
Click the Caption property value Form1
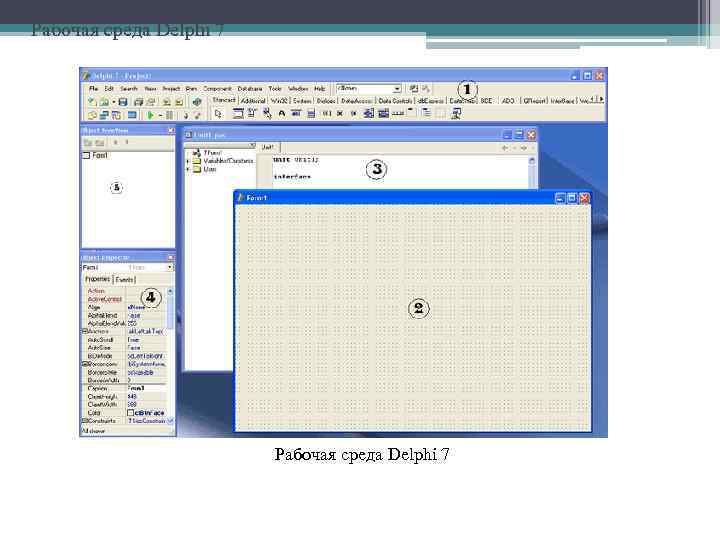click(x=146, y=388)
